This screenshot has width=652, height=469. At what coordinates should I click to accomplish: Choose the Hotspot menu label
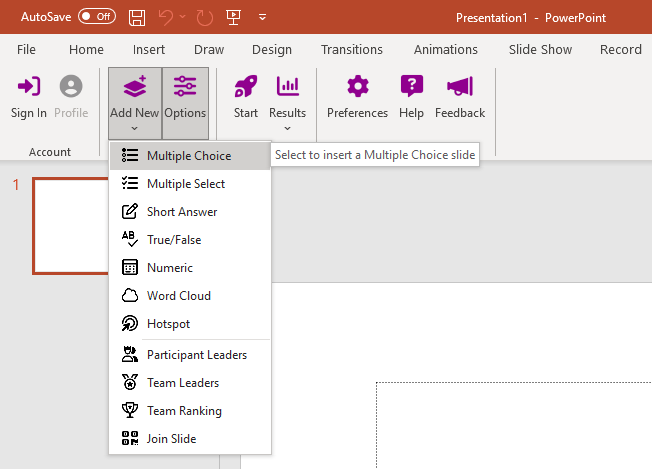click(x=168, y=324)
